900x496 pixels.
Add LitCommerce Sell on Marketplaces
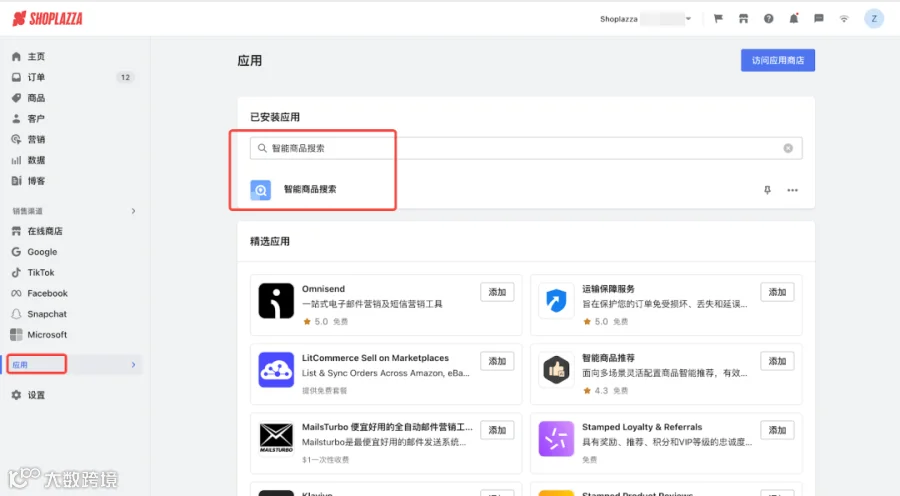(x=497, y=361)
